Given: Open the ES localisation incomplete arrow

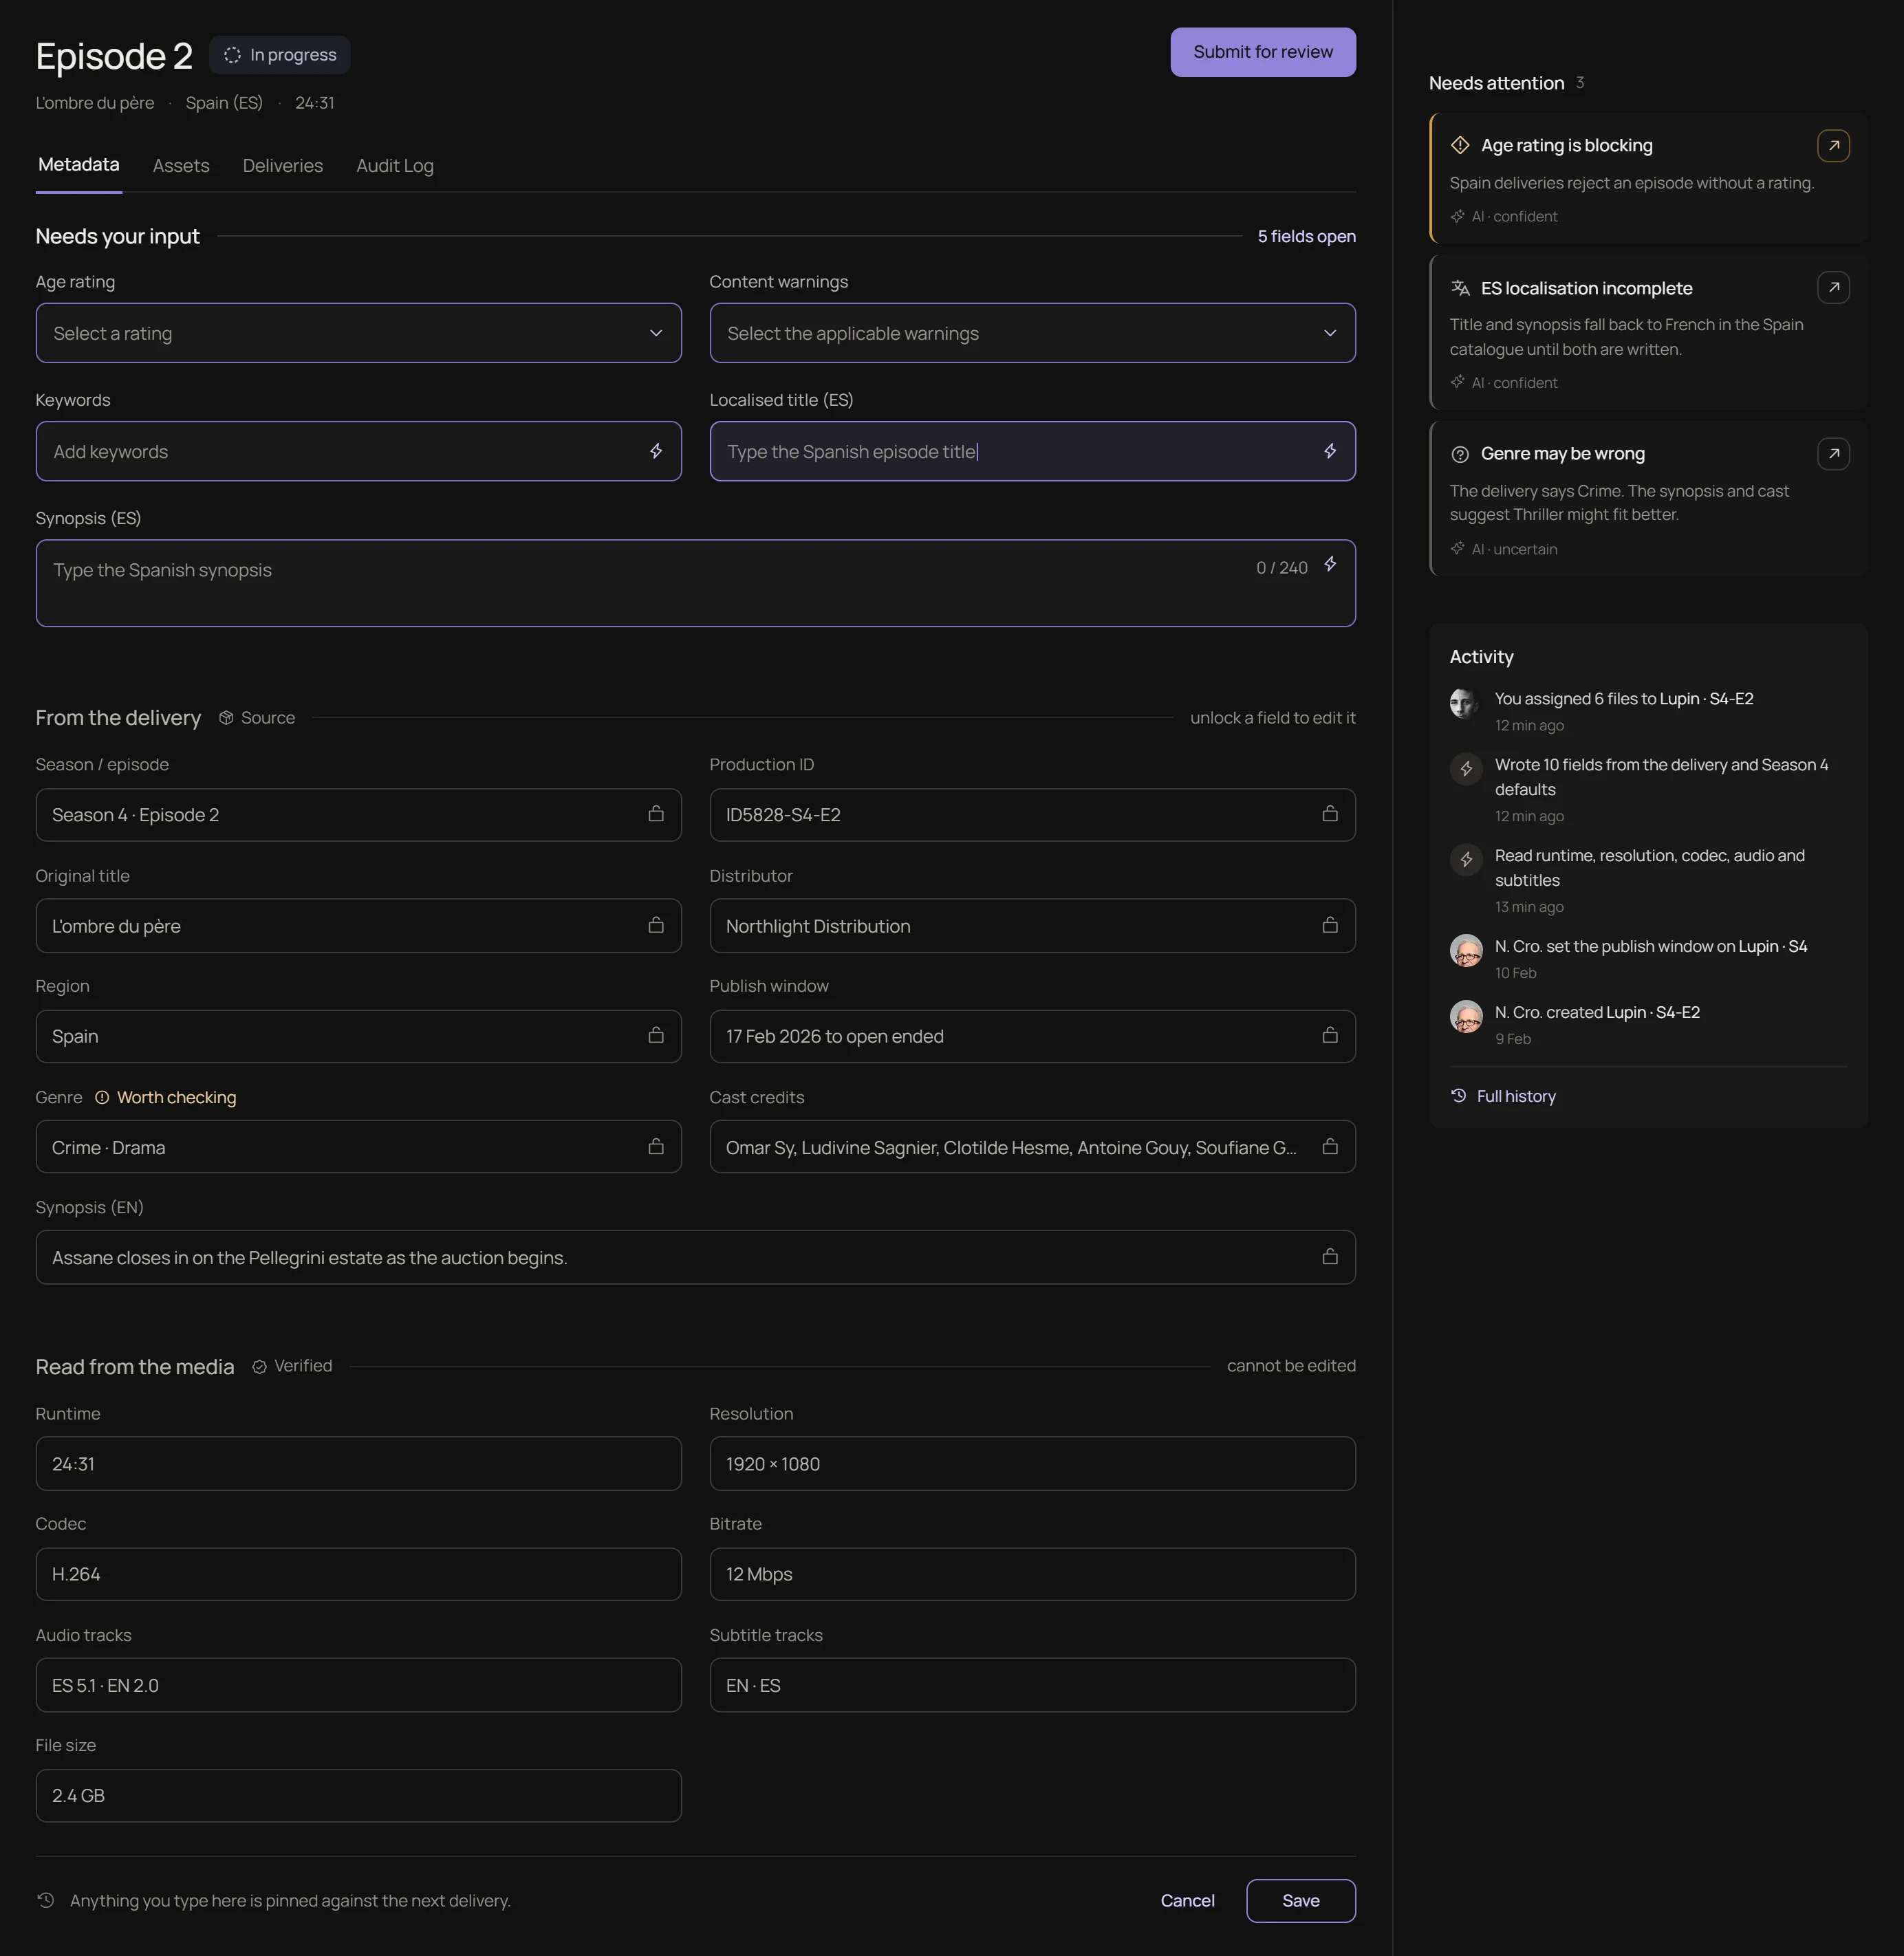Looking at the screenshot, I should [1833, 288].
